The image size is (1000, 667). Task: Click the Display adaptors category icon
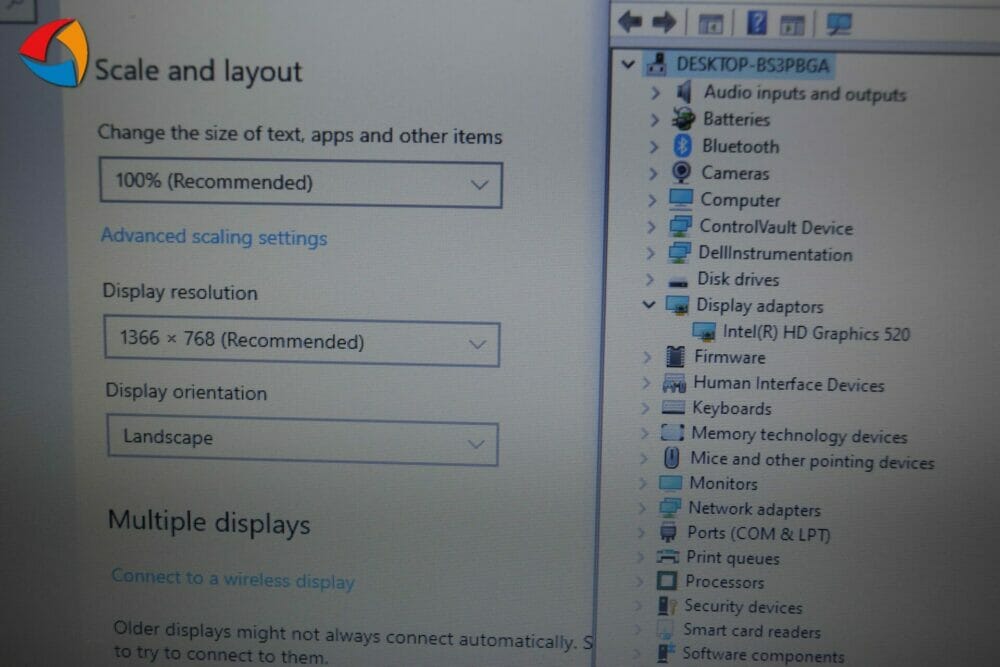click(x=677, y=305)
